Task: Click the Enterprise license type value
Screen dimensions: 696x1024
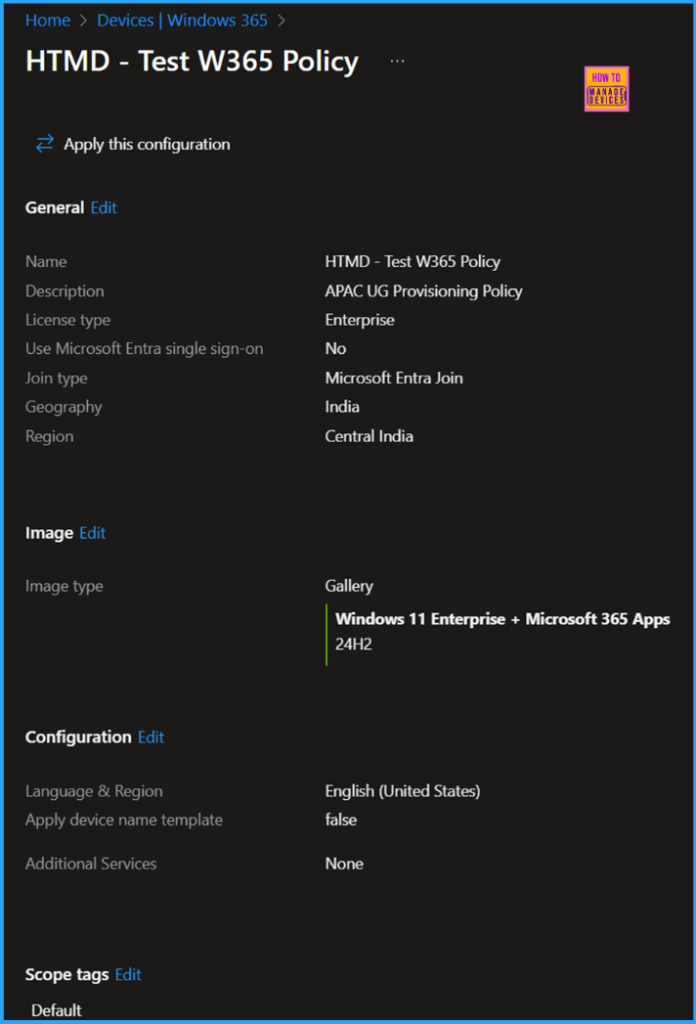Action: tap(360, 320)
